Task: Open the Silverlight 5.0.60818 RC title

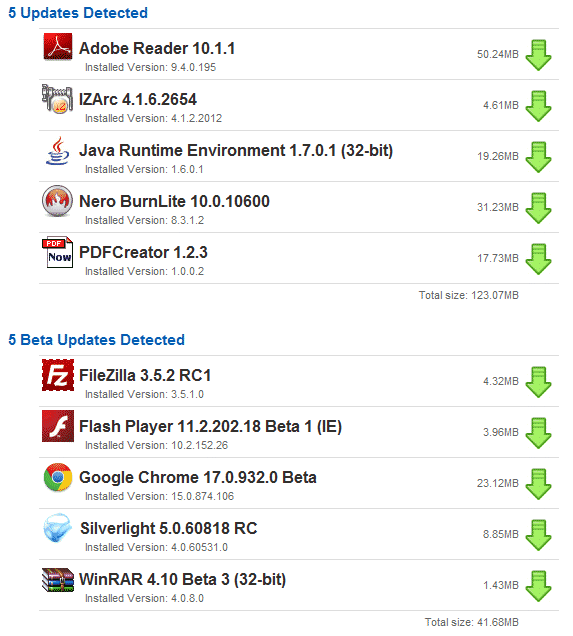Action: click(x=169, y=529)
